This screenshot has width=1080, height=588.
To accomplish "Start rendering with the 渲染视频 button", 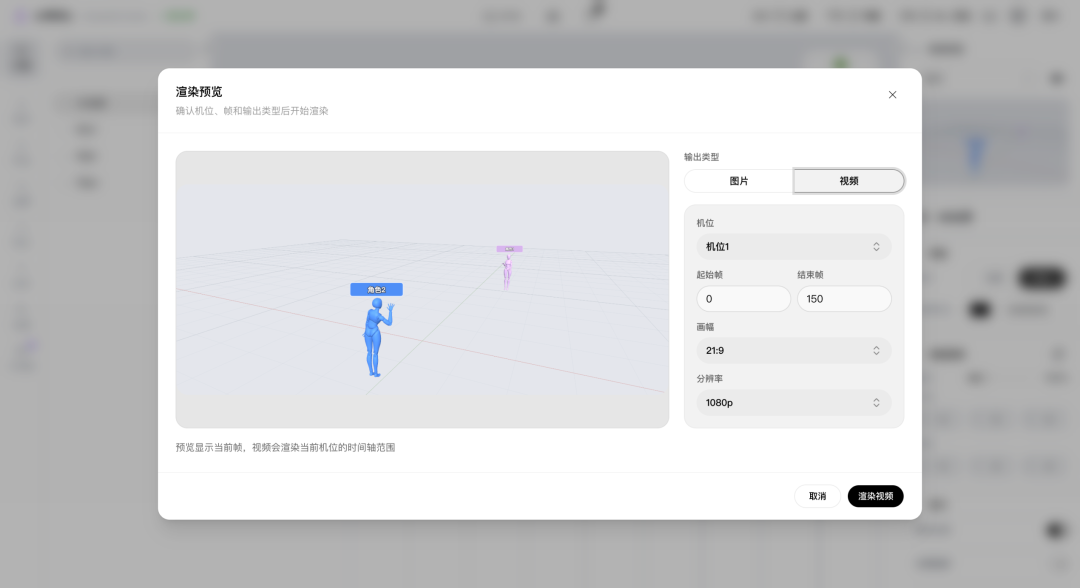I will 875,496.
